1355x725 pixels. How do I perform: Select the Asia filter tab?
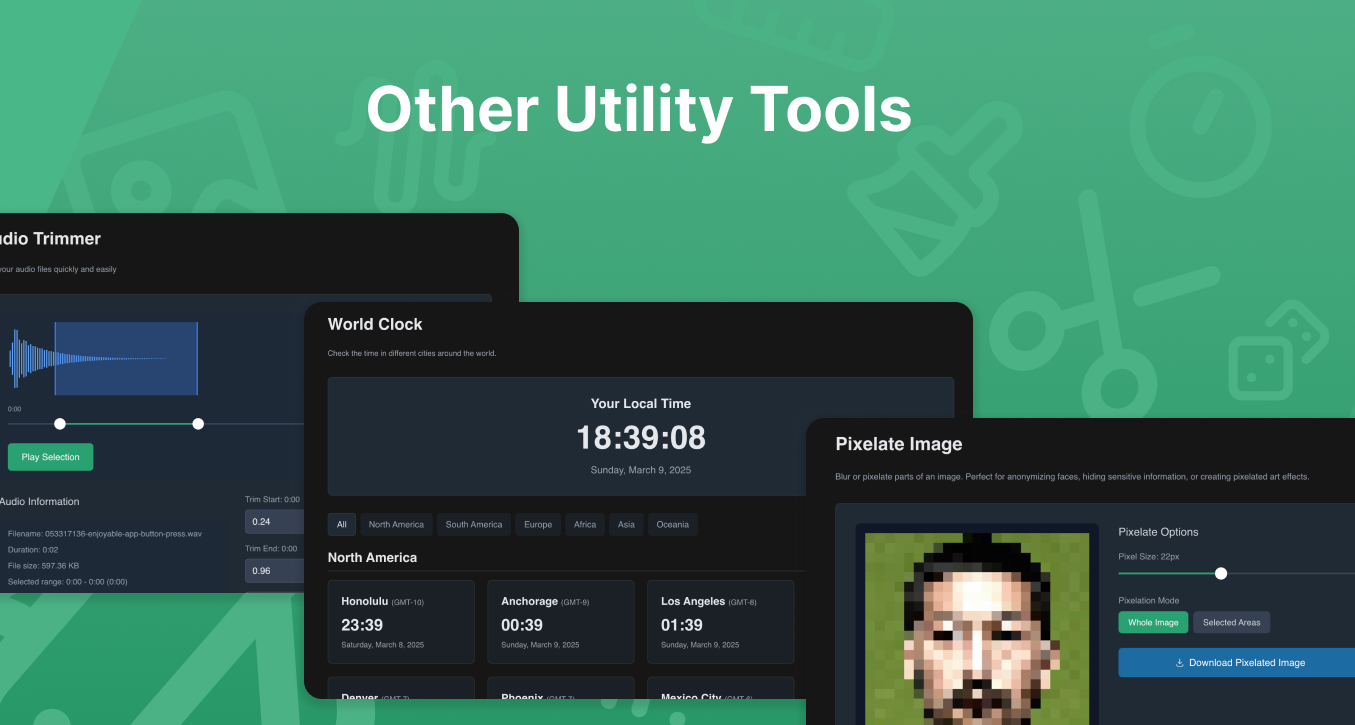[x=626, y=524]
